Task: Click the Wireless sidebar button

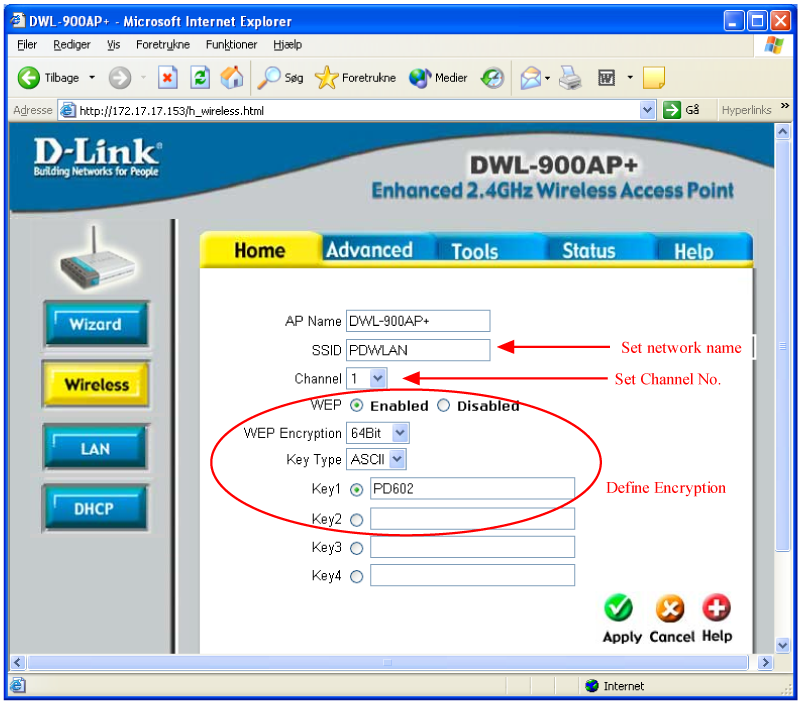Action: [96, 385]
